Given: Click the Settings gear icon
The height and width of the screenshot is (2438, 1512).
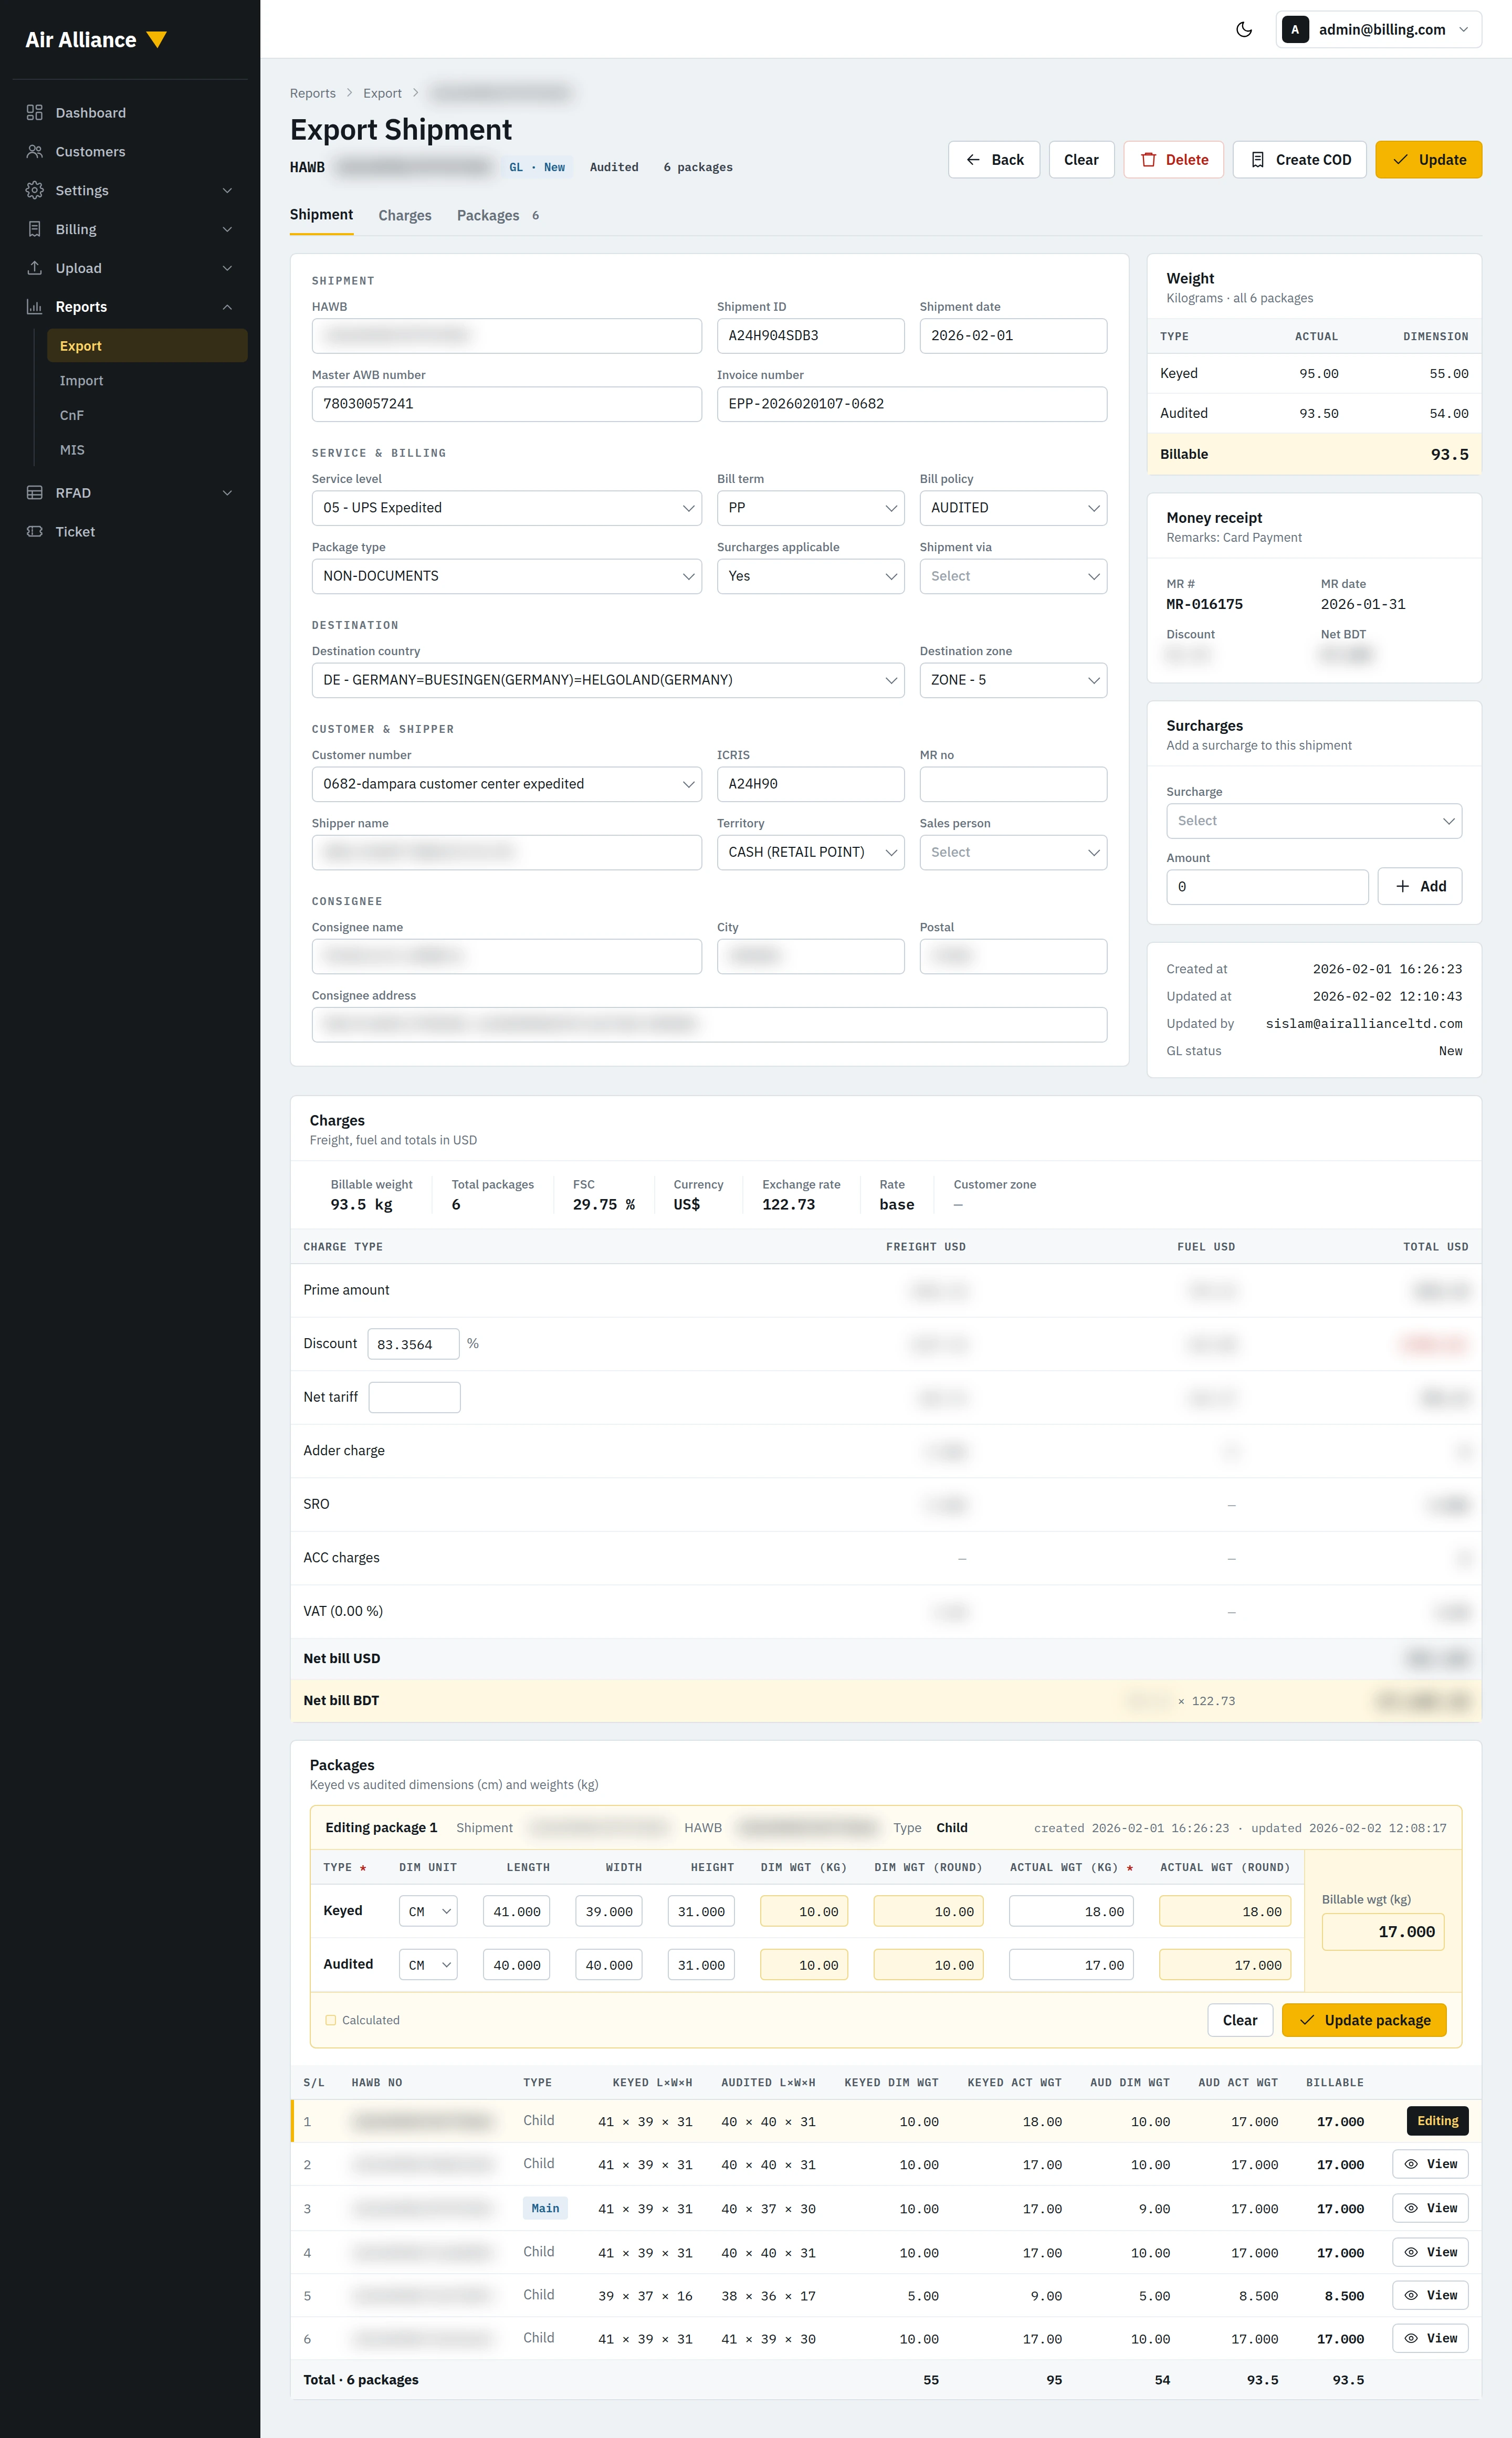Looking at the screenshot, I should tap(35, 190).
